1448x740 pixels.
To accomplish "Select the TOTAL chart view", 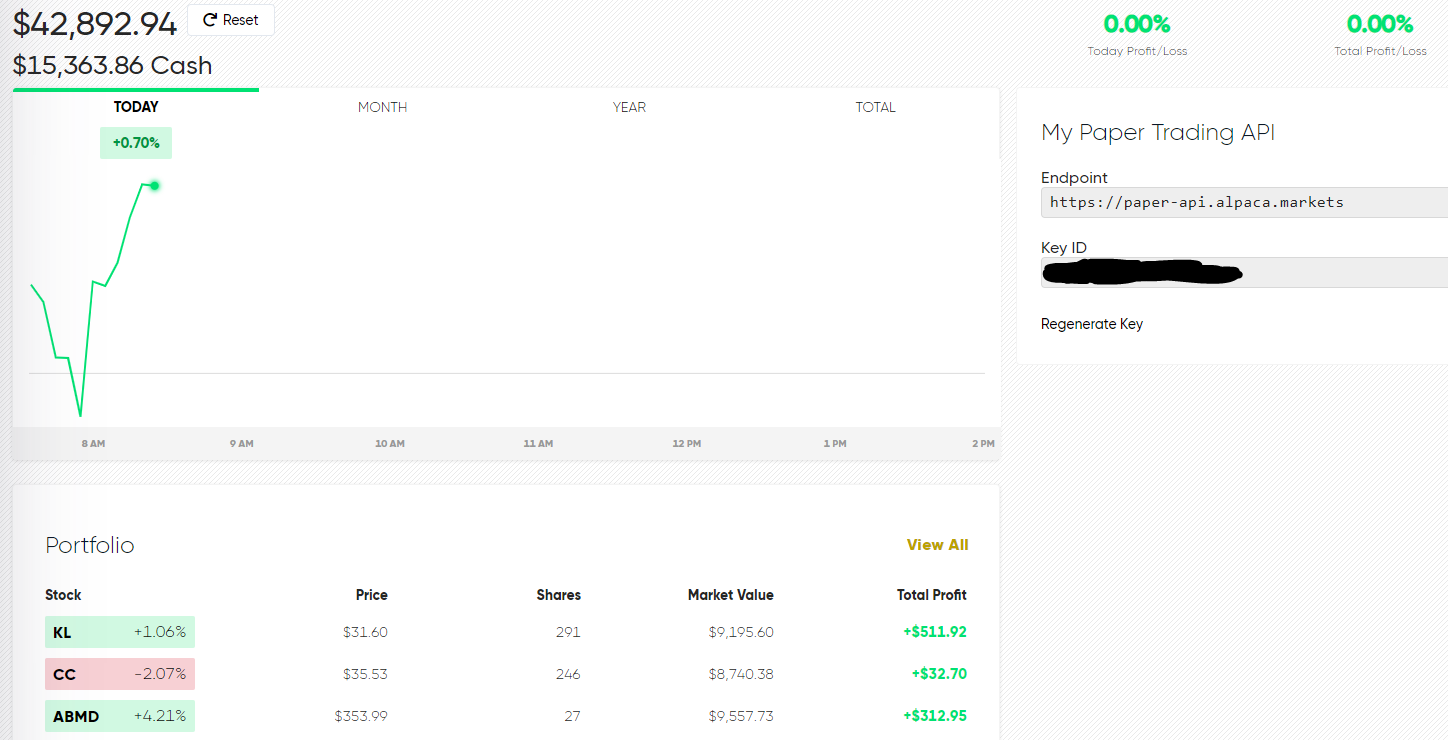I will 875,107.
